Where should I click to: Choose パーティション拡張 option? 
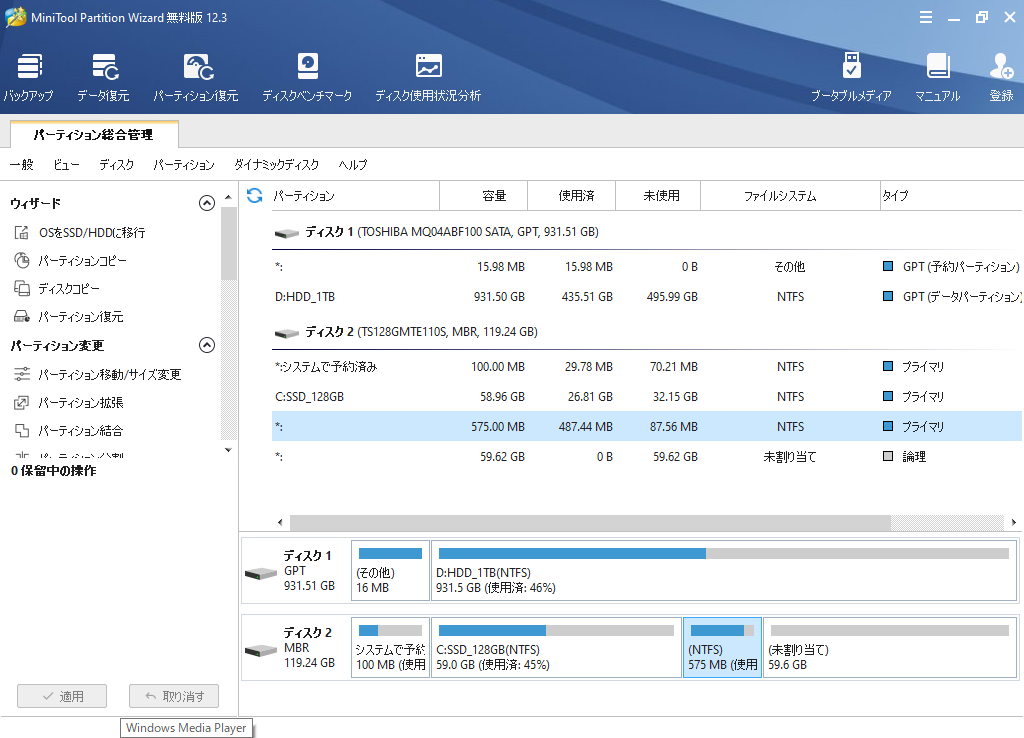click(69, 402)
